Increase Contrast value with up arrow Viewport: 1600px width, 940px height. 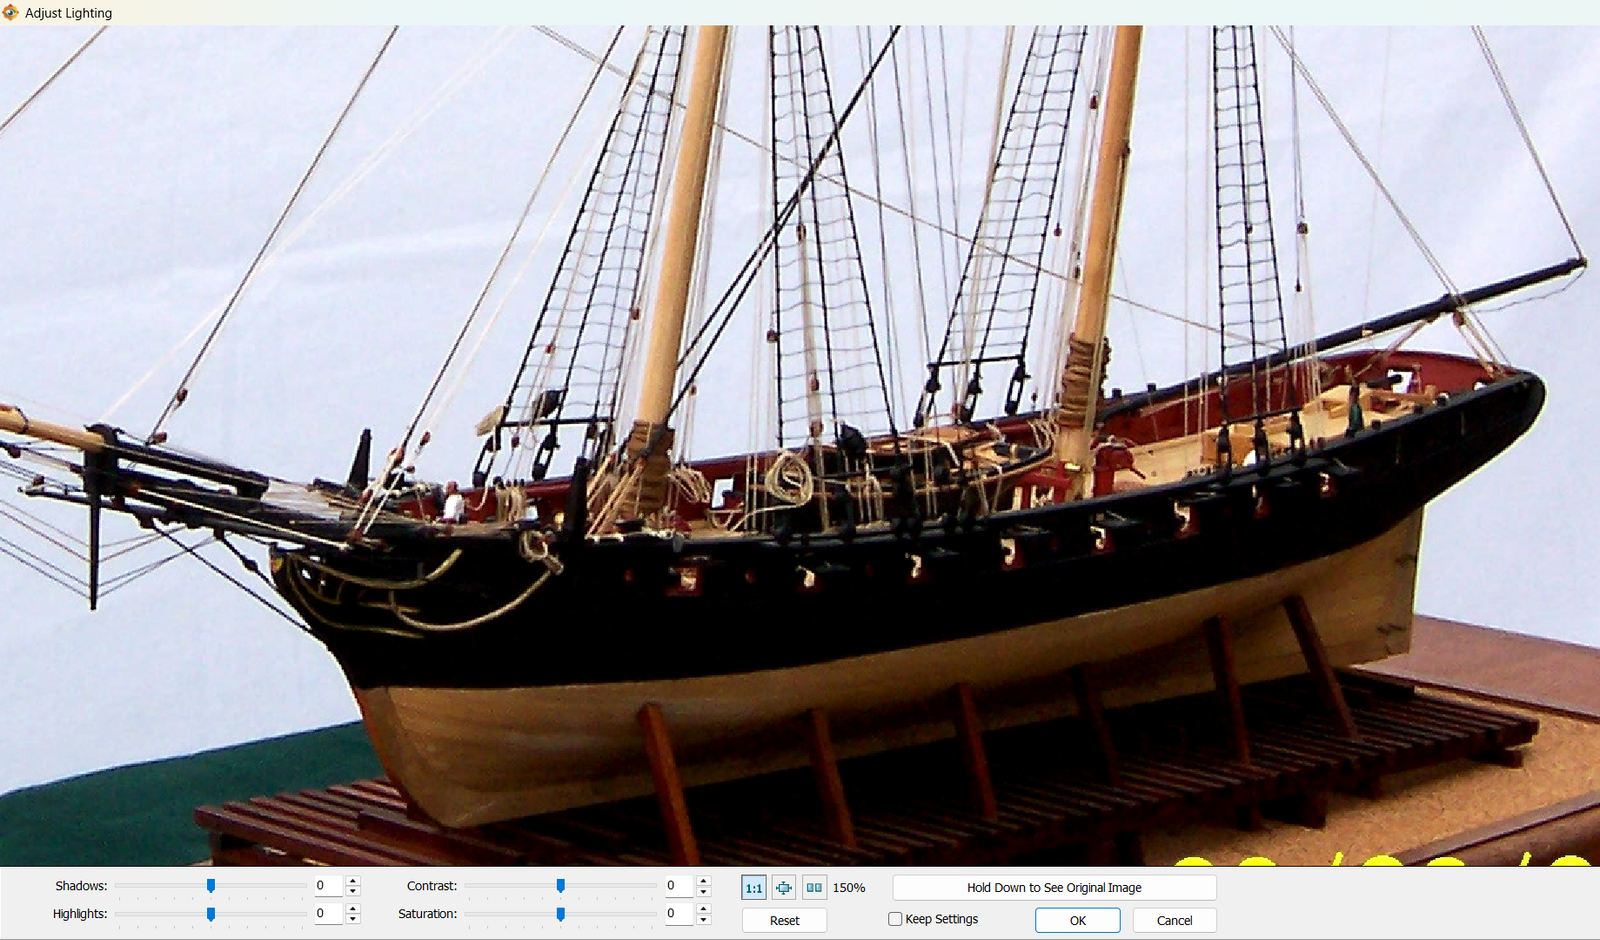click(x=704, y=881)
